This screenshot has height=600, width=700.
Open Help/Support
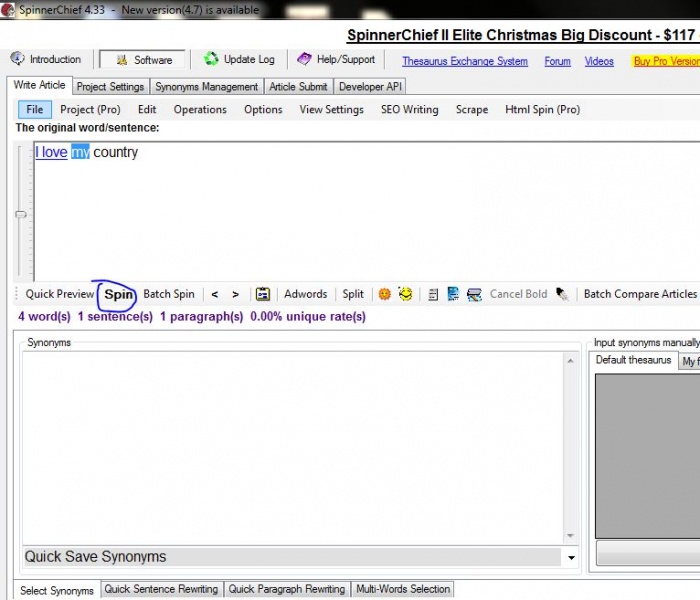[336, 59]
